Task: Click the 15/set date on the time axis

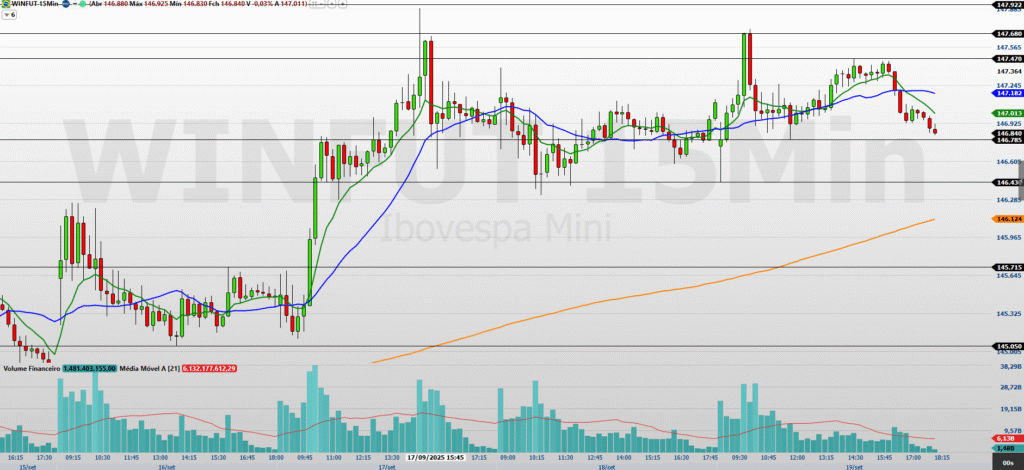Action: (27, 467)
